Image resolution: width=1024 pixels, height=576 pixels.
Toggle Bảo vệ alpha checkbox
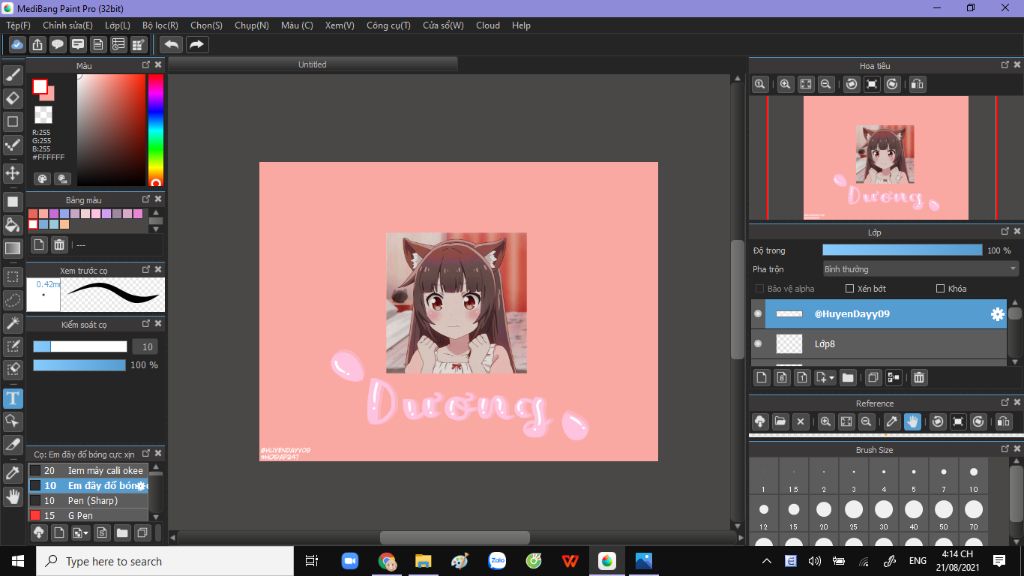point(759,289)
